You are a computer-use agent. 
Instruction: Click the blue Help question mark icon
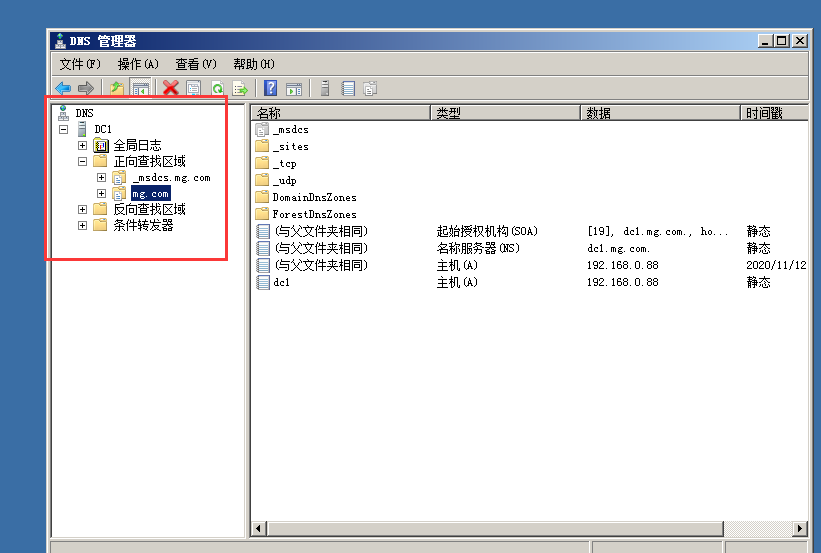(x=271, y=88)
